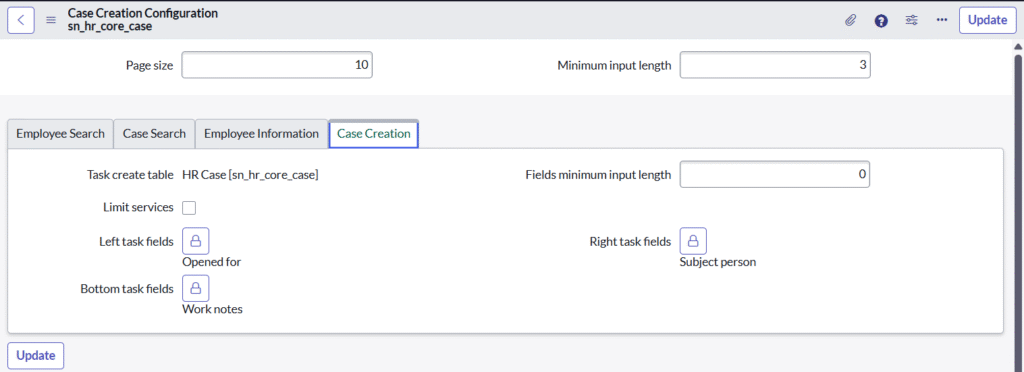Click the Update button in header
Viewport: 1024px width, 372px height.
(x=987, y=20)
